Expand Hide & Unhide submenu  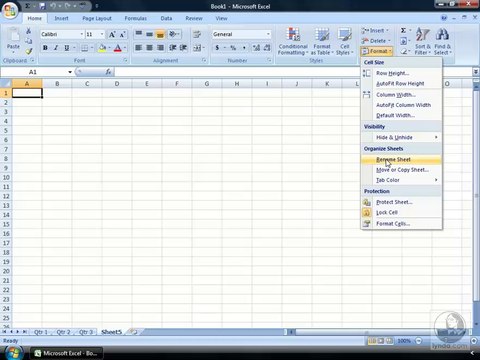(401, 137)
